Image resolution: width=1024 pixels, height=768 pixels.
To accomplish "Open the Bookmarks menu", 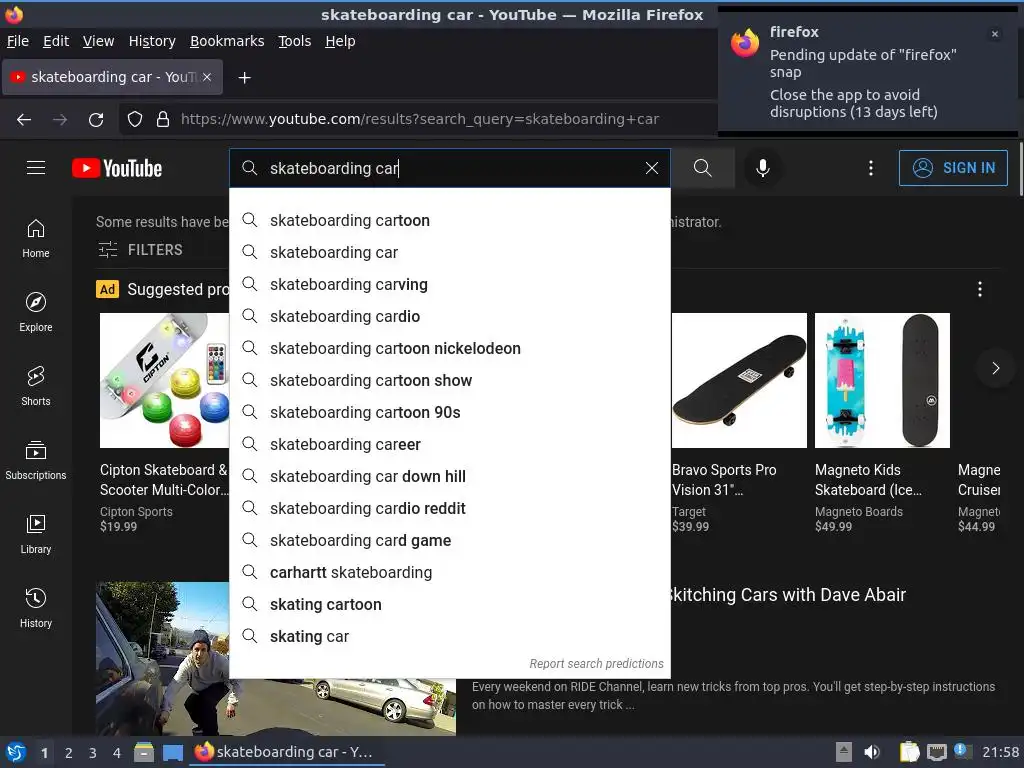I will coord(227,41).
